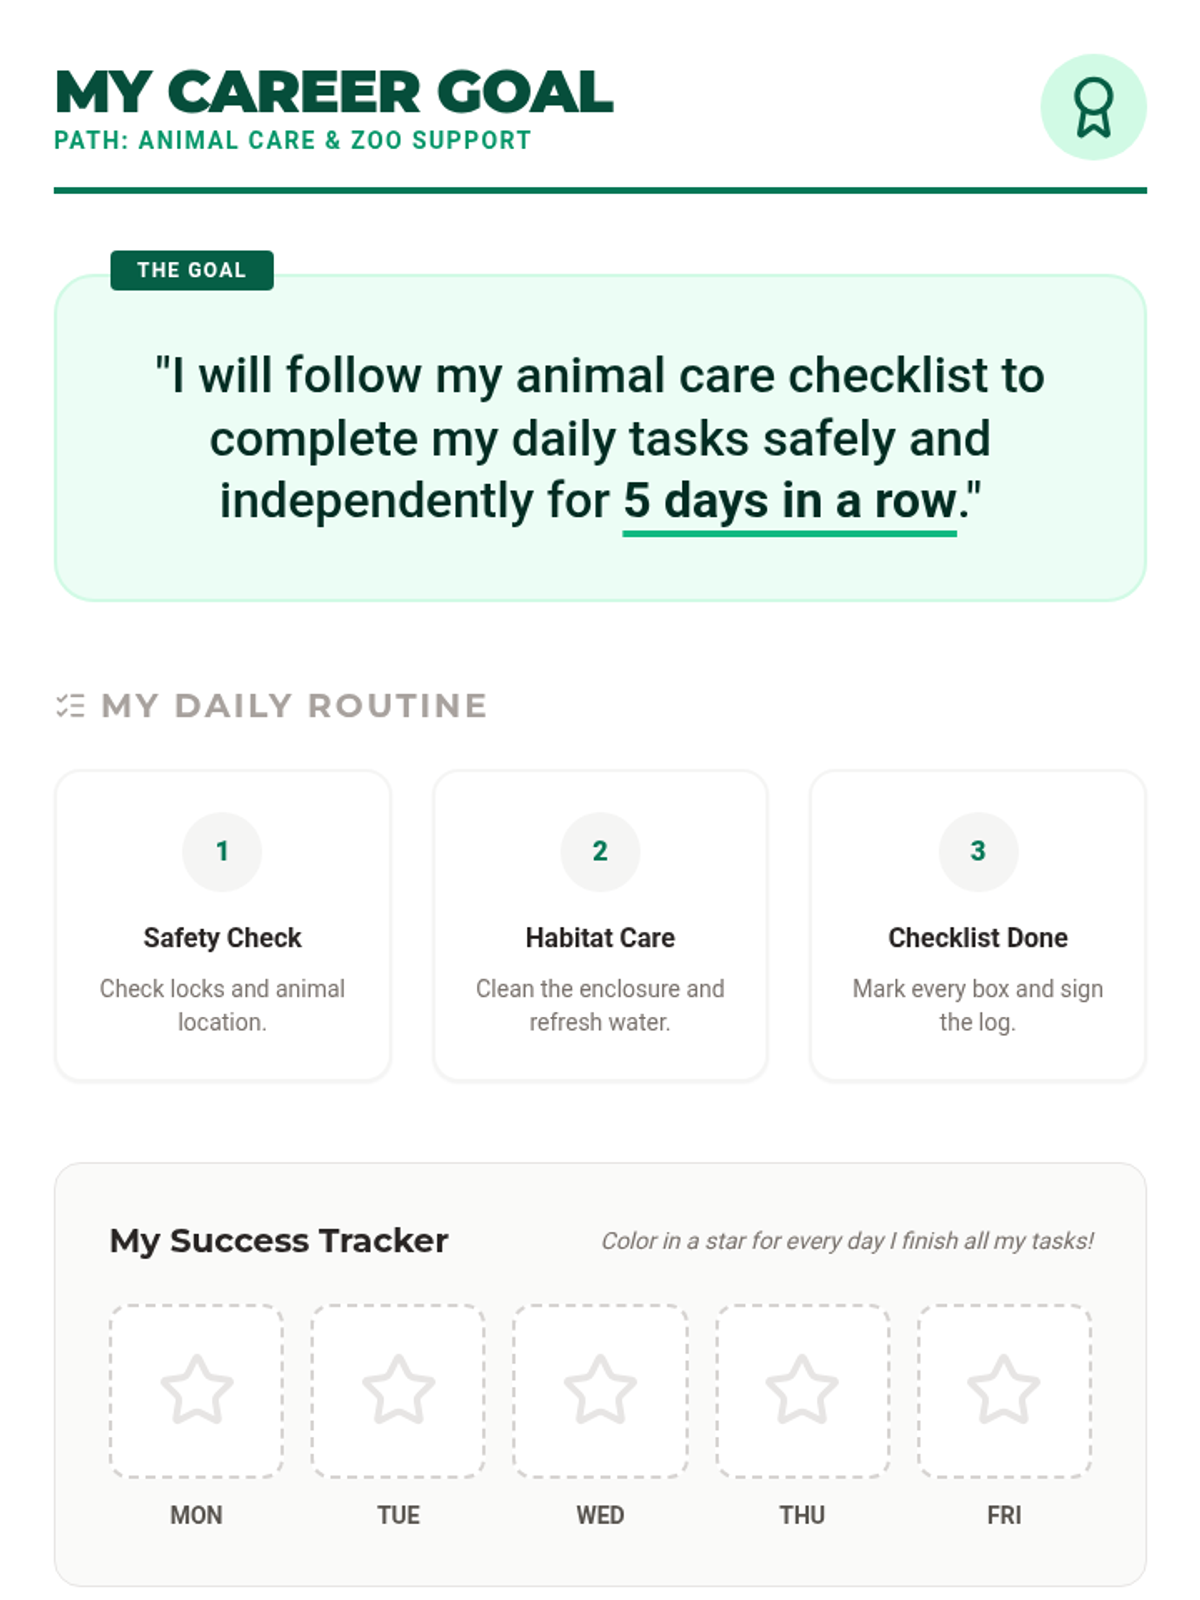This screenshot has width=1200, height=1600.
Task: Click the checklist icon beside My Daily Routine
Action: [70, 706]
